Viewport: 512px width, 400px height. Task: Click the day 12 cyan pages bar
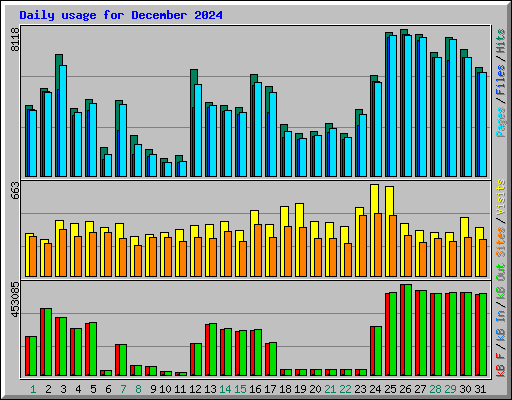tap(198, 130)
